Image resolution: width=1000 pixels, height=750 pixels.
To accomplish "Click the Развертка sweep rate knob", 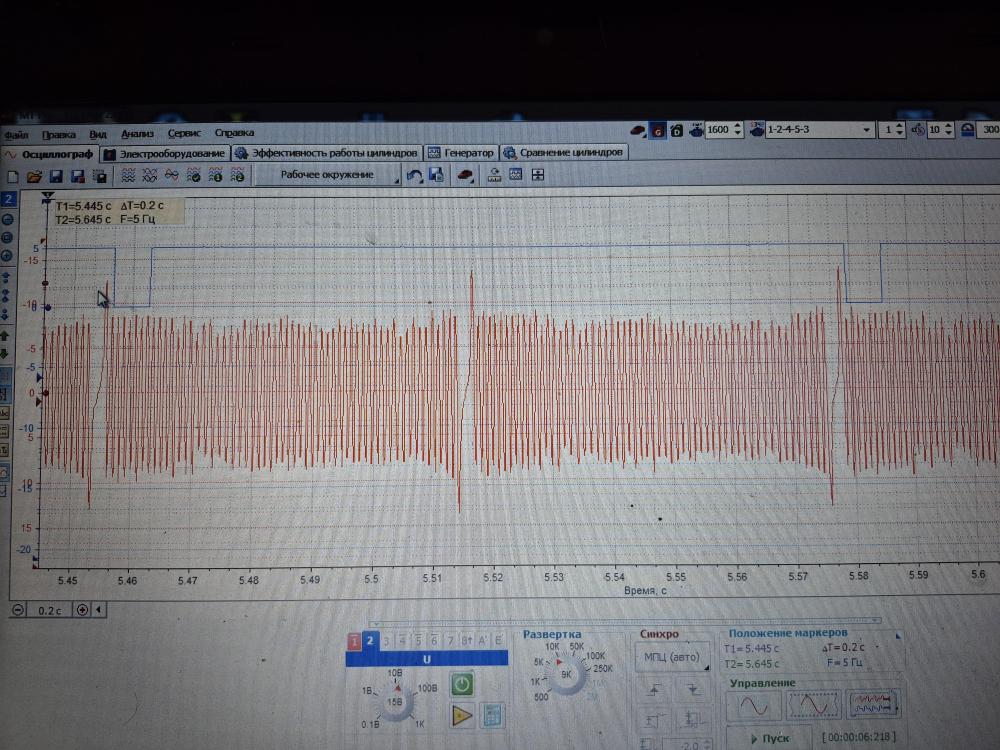I will (567, 674).
